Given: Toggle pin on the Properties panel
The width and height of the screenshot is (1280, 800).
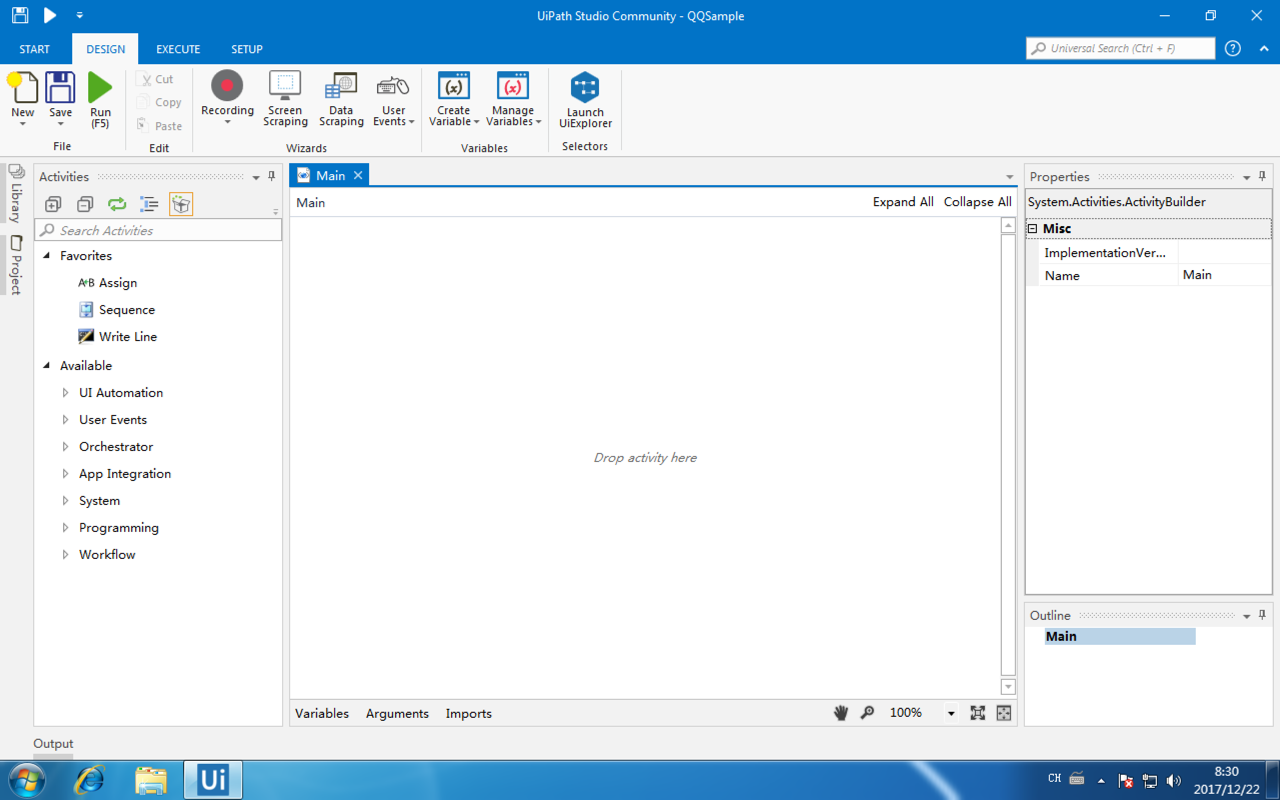Looking at the screenshot, I should pyautogui.click(x=1262, y=177).
